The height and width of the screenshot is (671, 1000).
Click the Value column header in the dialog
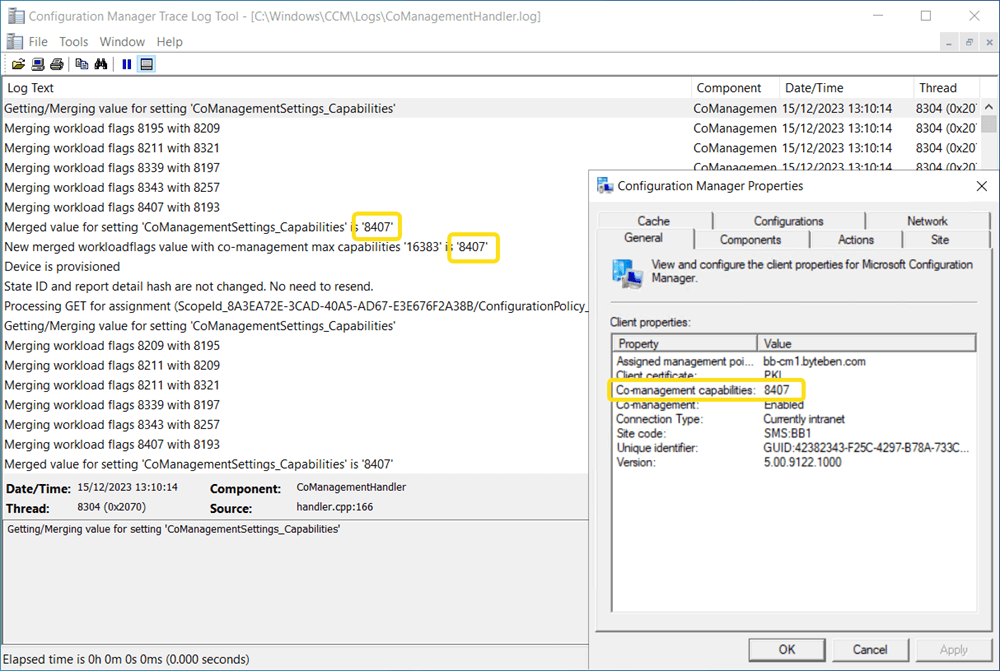(x=866, y=343)
